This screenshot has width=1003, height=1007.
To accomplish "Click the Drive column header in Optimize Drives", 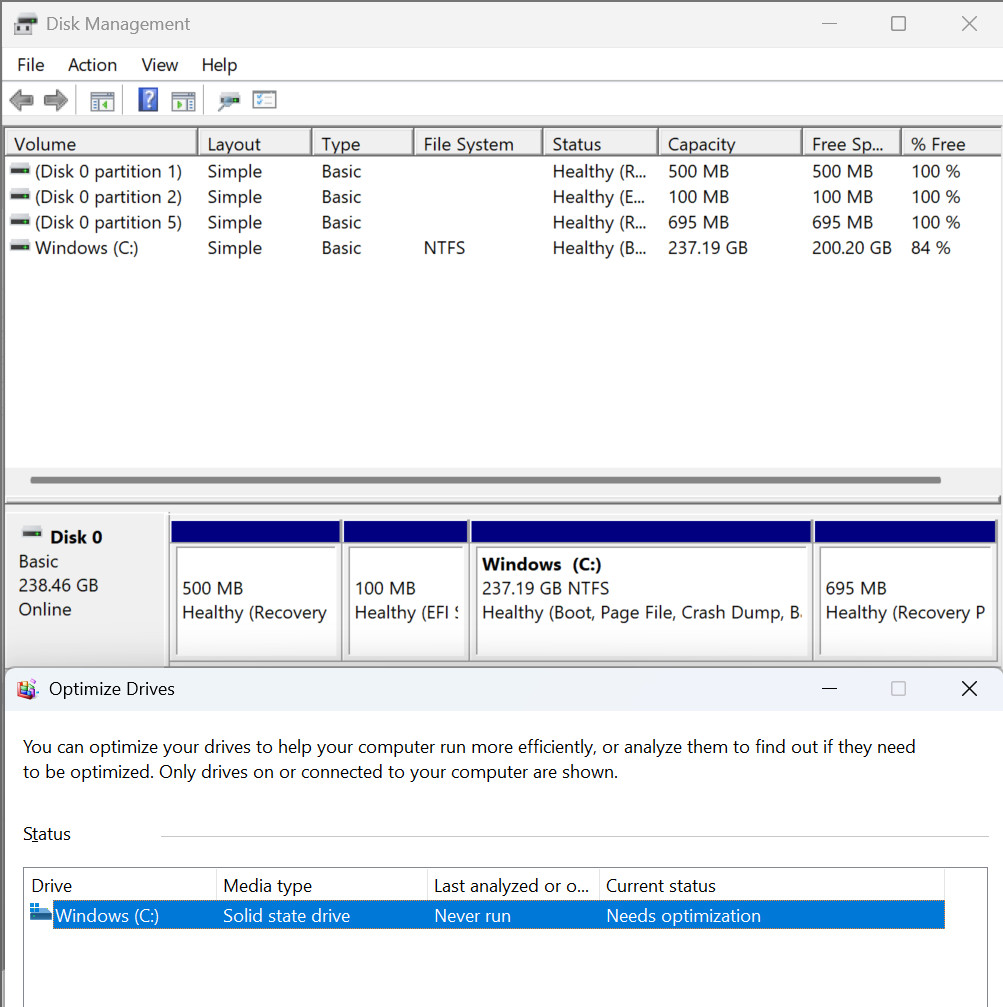I will (x=120, y=886).
